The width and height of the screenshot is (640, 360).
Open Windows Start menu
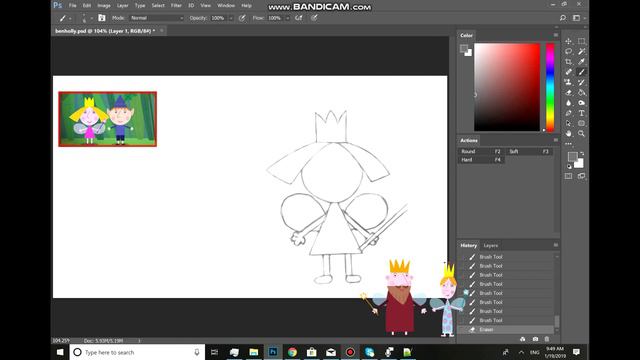60,352
